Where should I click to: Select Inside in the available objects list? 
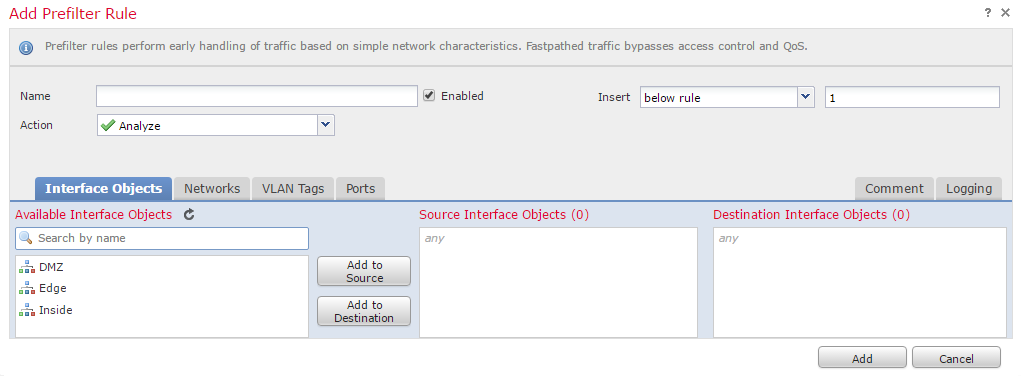(162, 311)
